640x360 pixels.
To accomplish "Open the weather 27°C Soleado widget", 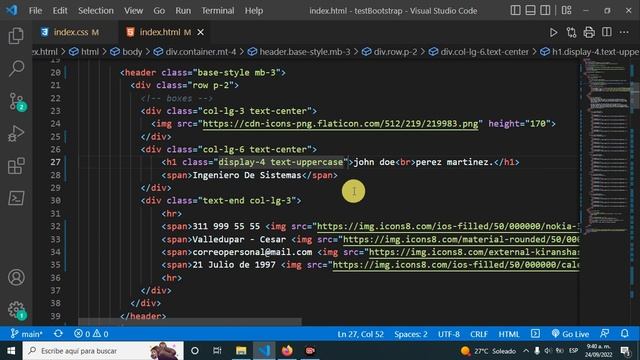I will 488,351.
